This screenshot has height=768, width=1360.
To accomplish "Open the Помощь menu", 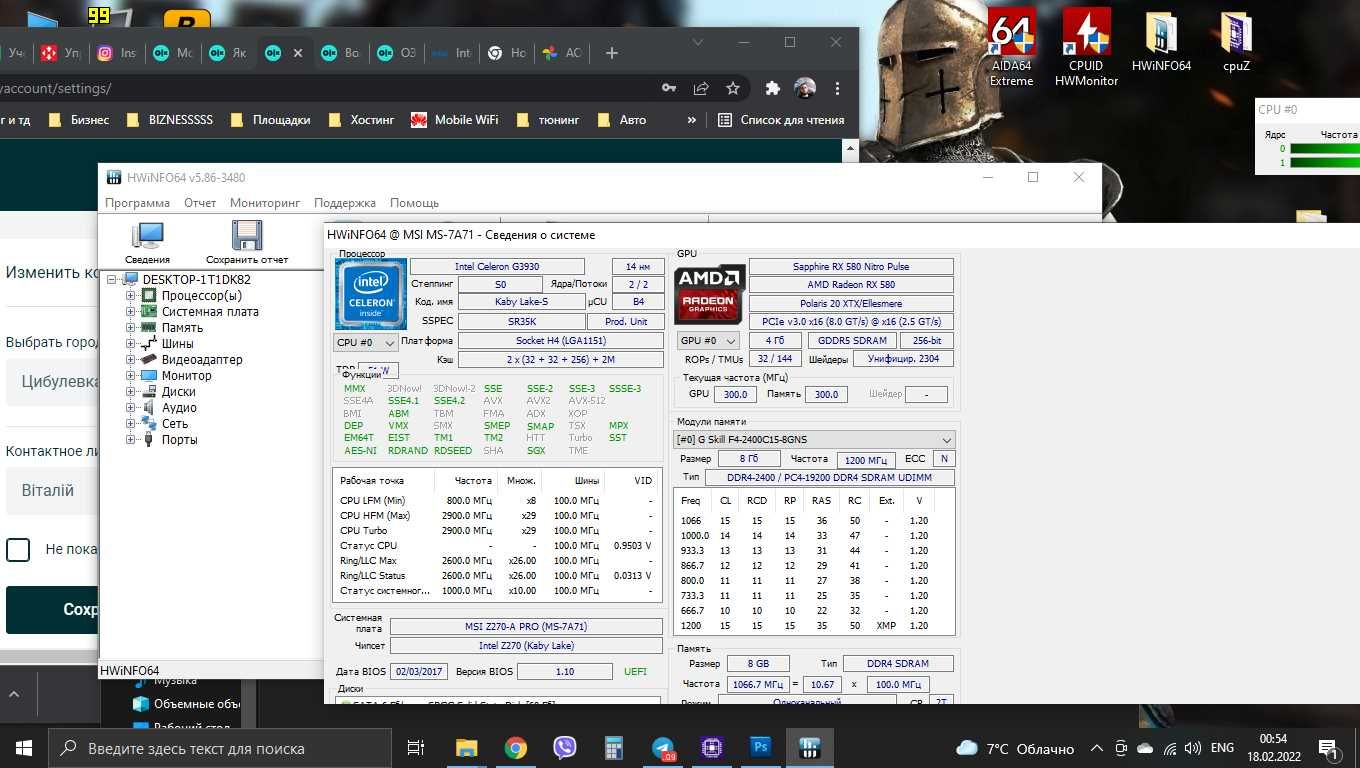I will pos(414,203).
